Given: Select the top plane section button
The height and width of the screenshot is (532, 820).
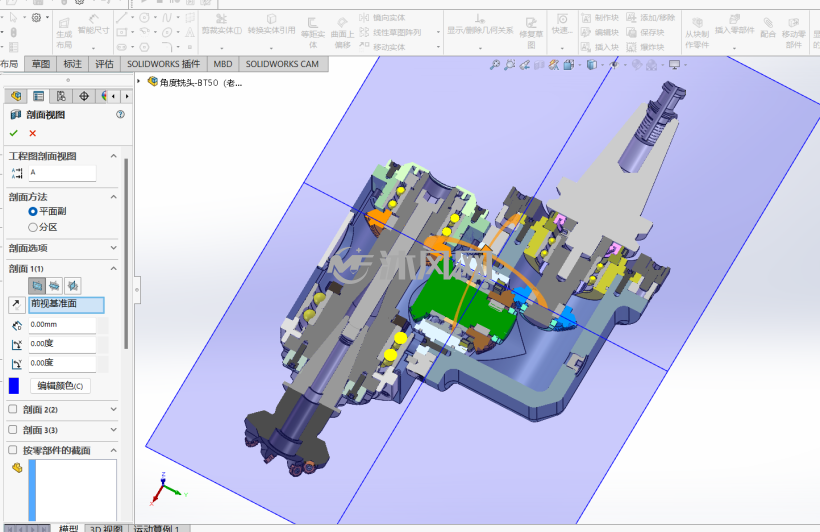Looking at the screenshot, I should [54, 286].
